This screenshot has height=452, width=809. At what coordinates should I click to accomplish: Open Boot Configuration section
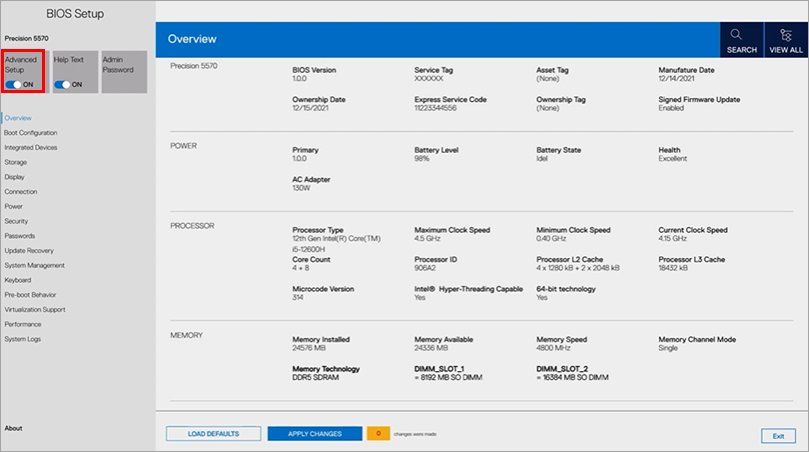(x=30, y=133)
